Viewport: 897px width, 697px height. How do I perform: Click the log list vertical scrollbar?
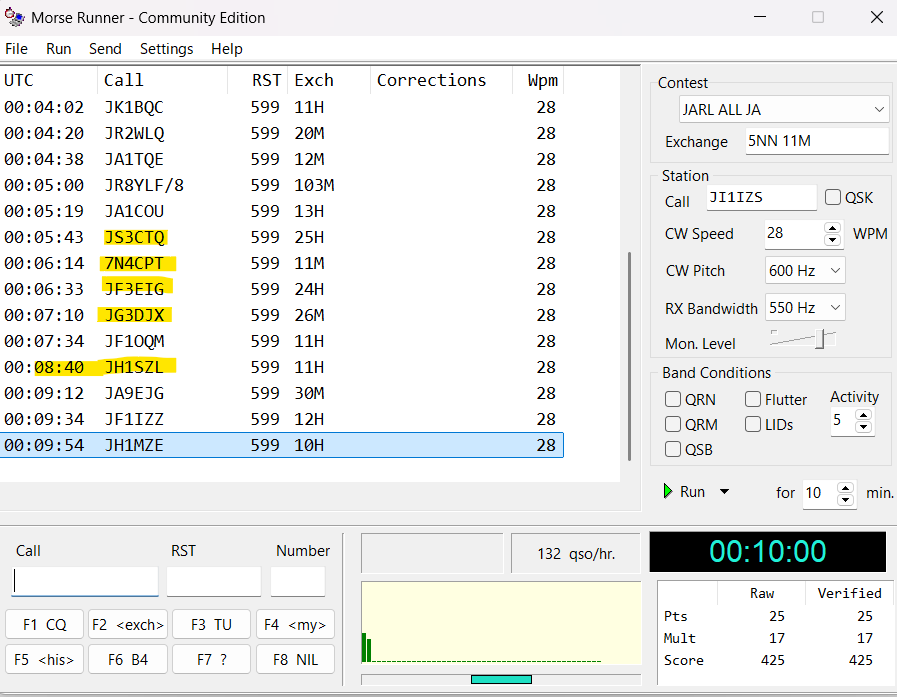pos(629,355)
